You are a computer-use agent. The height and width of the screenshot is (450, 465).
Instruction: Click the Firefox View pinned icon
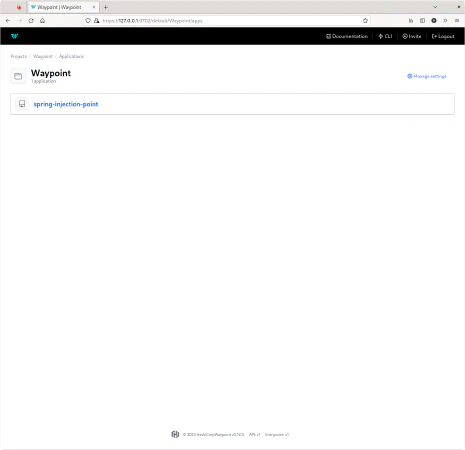[19, 7]
